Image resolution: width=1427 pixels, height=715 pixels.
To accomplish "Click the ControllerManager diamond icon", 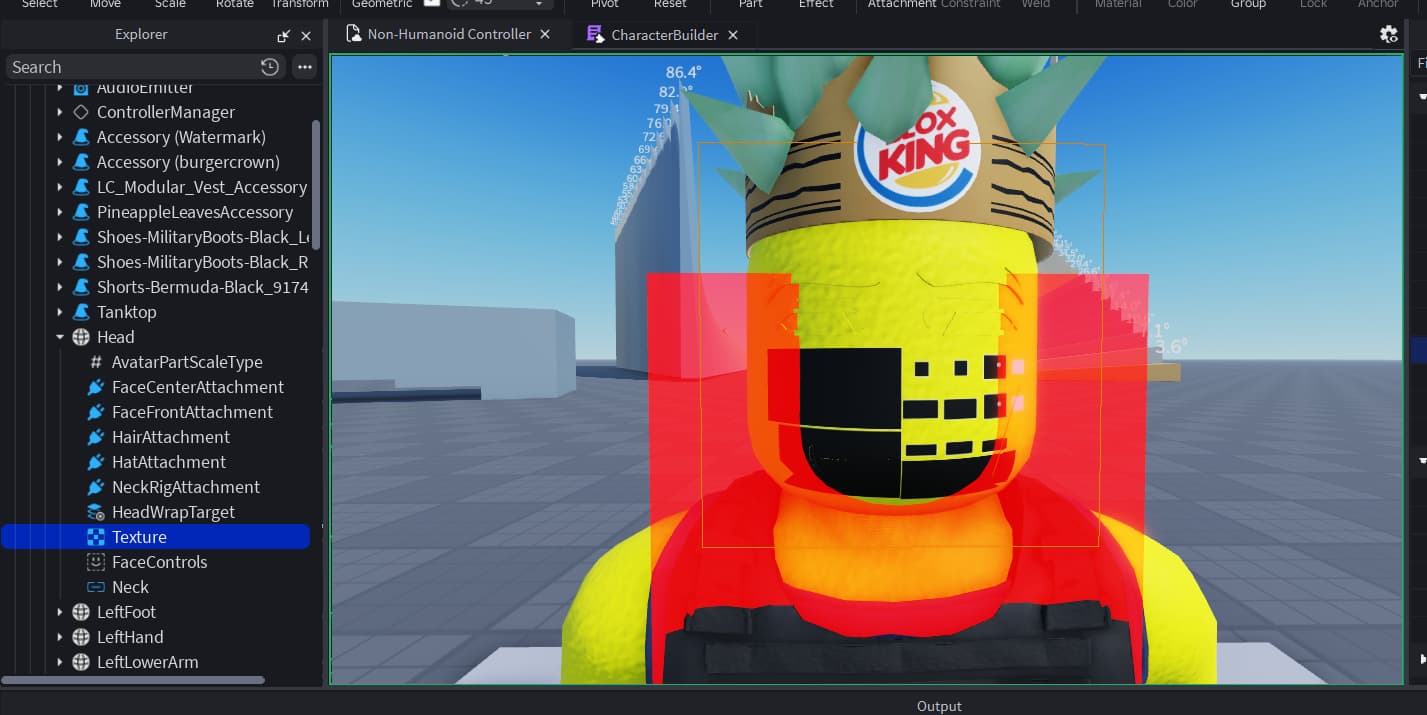I will coord(81,112).
